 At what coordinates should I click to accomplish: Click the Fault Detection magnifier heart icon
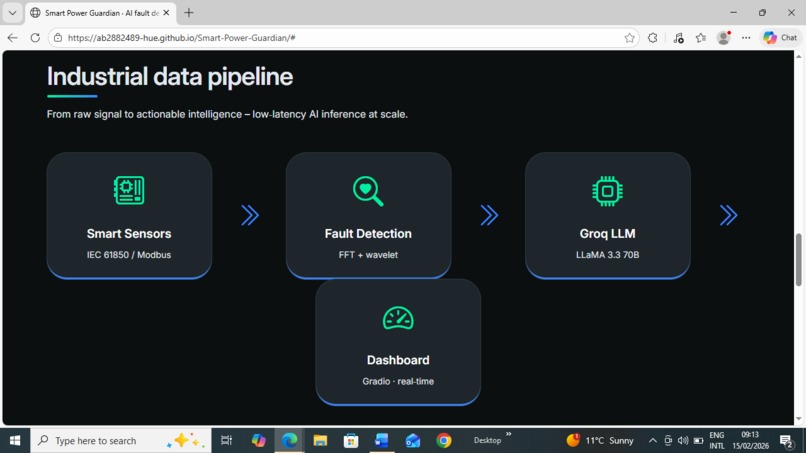[x=368, y=191]
